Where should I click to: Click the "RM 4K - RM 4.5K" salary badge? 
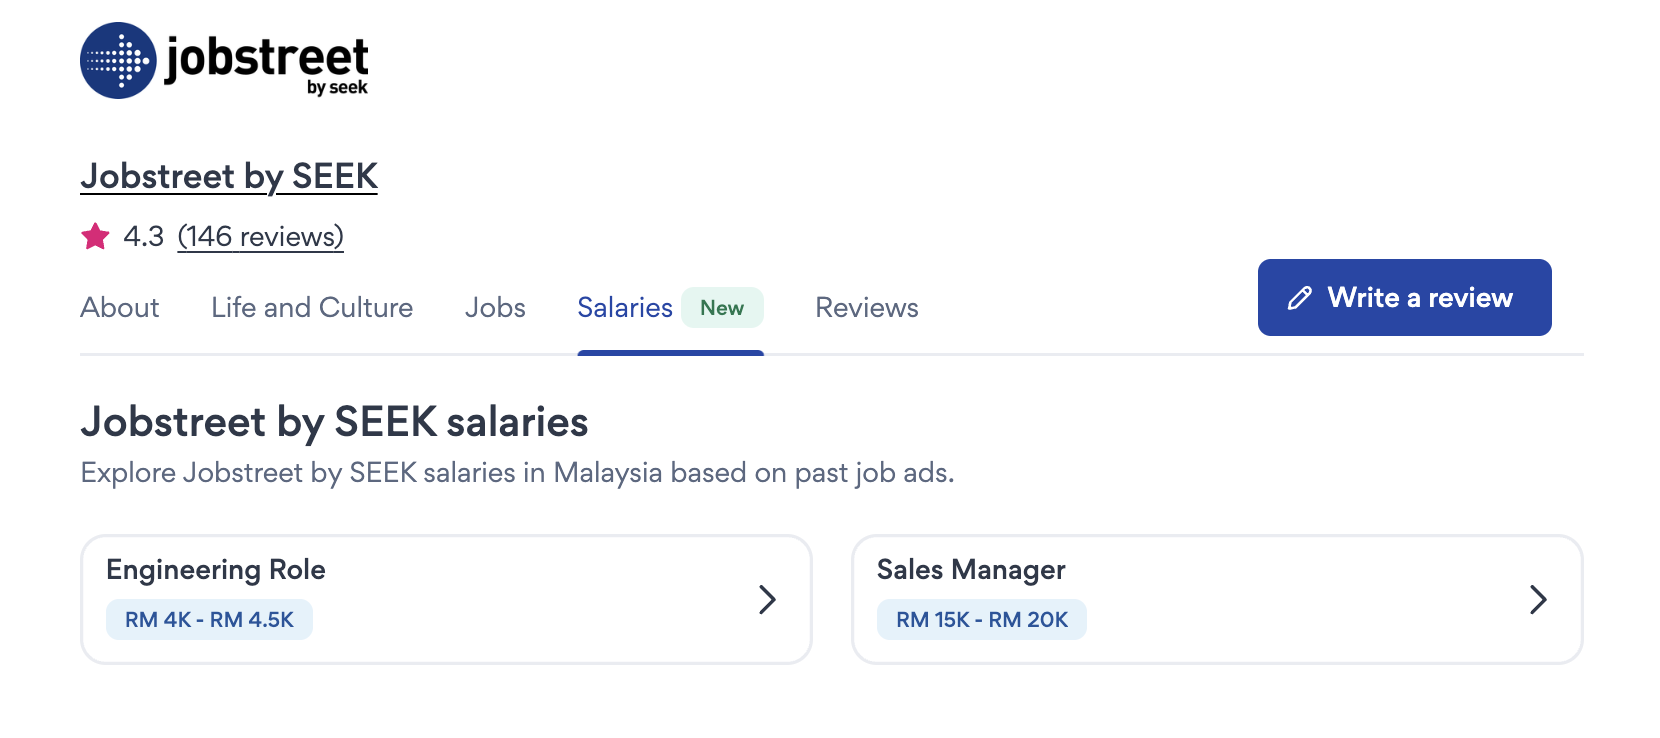[x=209, y=620]
